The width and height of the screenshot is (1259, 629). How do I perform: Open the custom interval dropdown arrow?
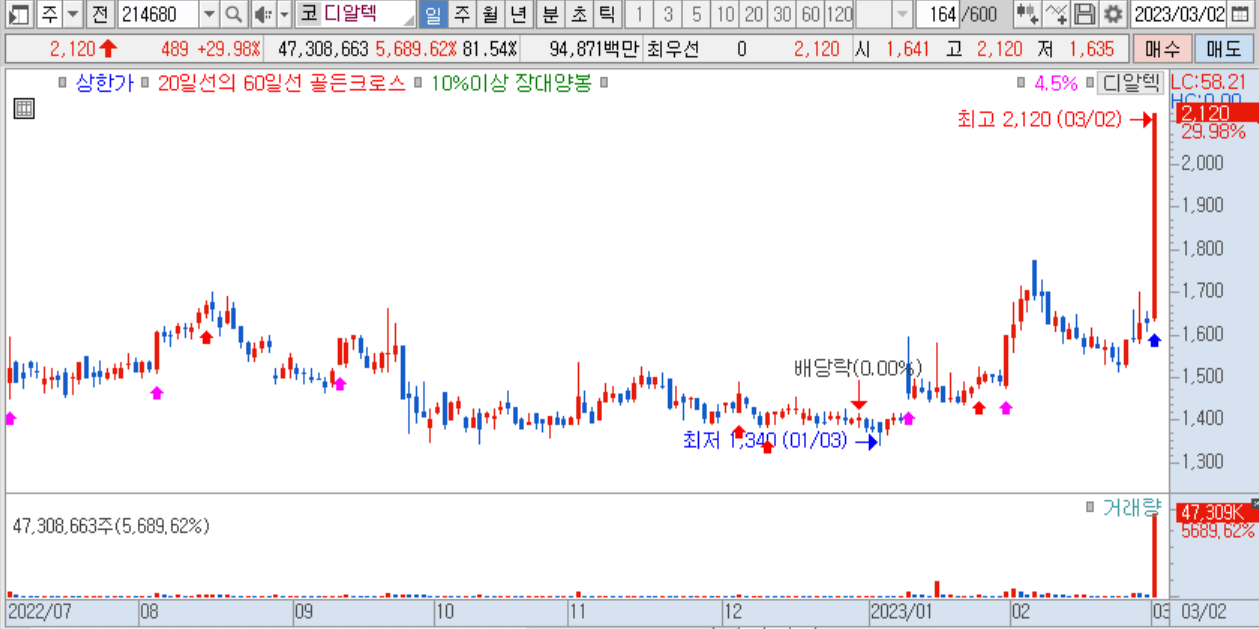[901, 14]
